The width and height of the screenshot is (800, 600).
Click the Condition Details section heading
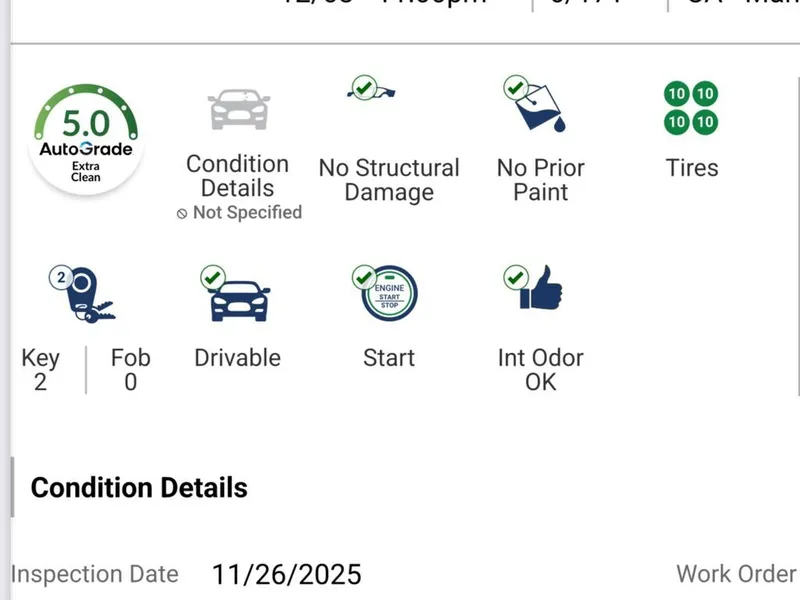coord(139,488)
